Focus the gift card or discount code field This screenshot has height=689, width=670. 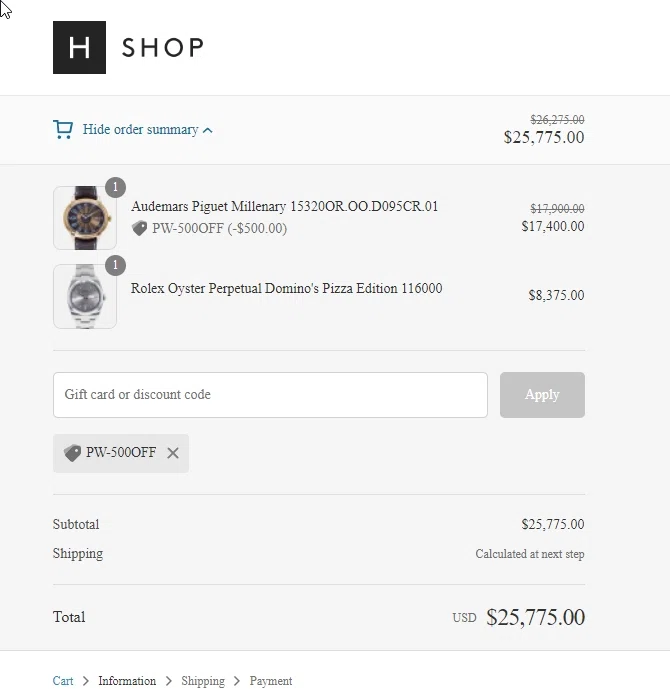point(270,395)
